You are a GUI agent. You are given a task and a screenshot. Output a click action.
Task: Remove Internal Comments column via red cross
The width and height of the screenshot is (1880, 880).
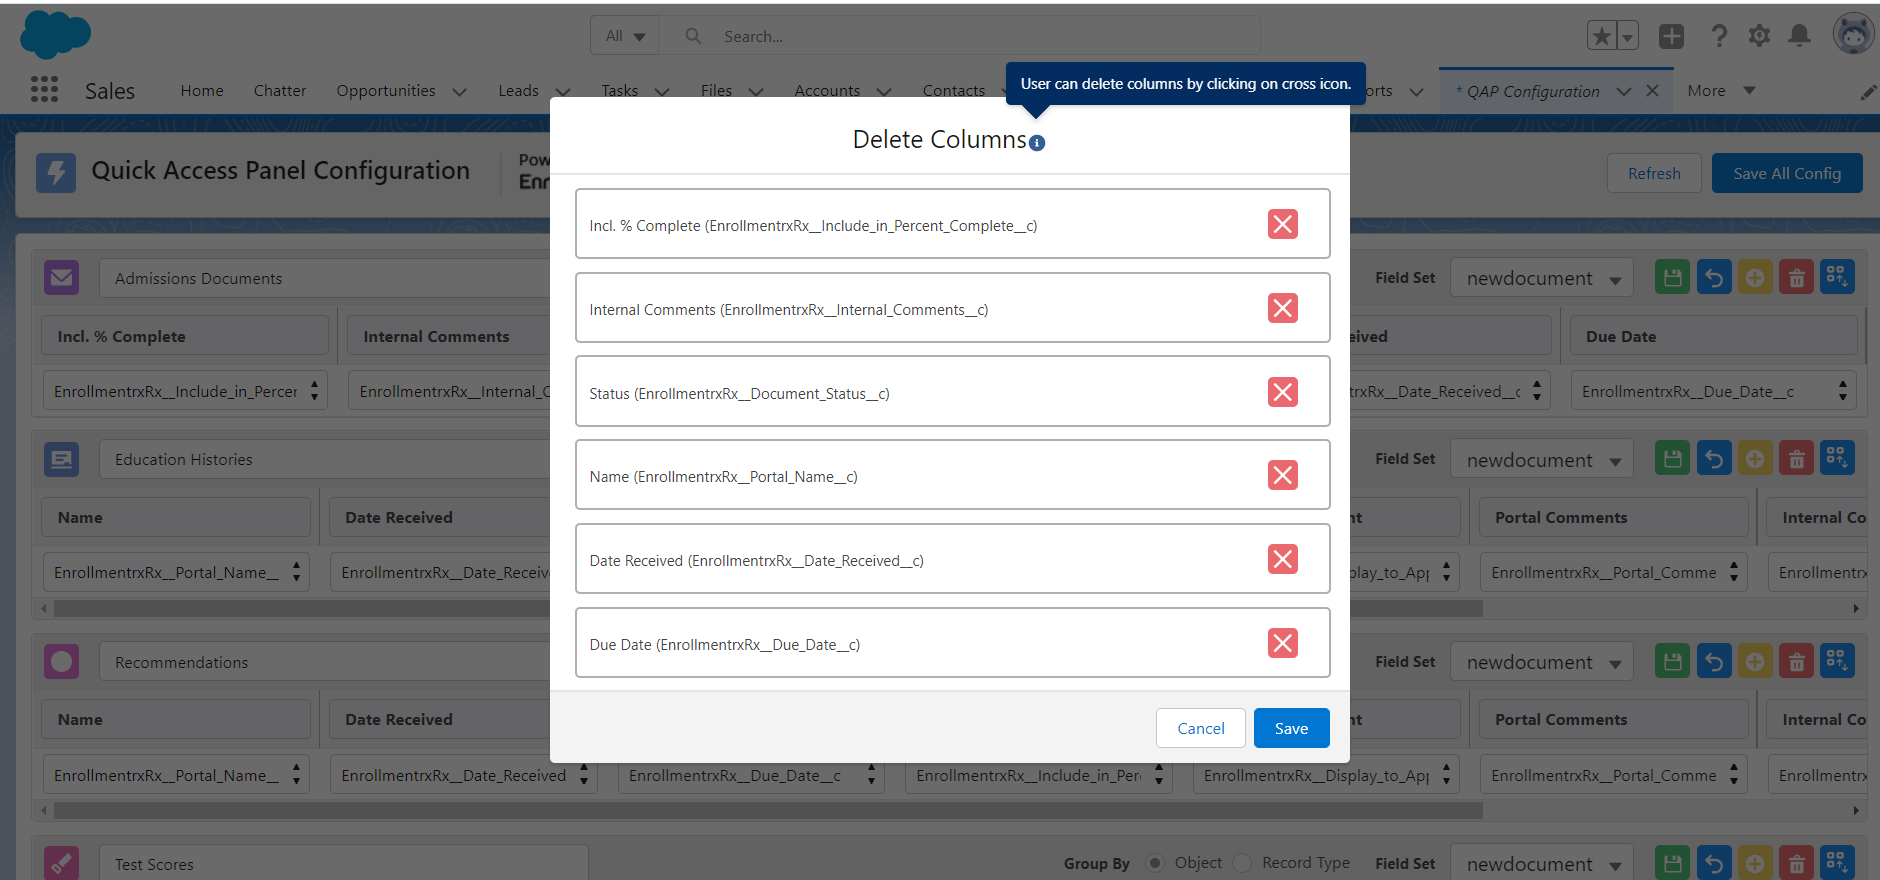(x=1282, y=308)
